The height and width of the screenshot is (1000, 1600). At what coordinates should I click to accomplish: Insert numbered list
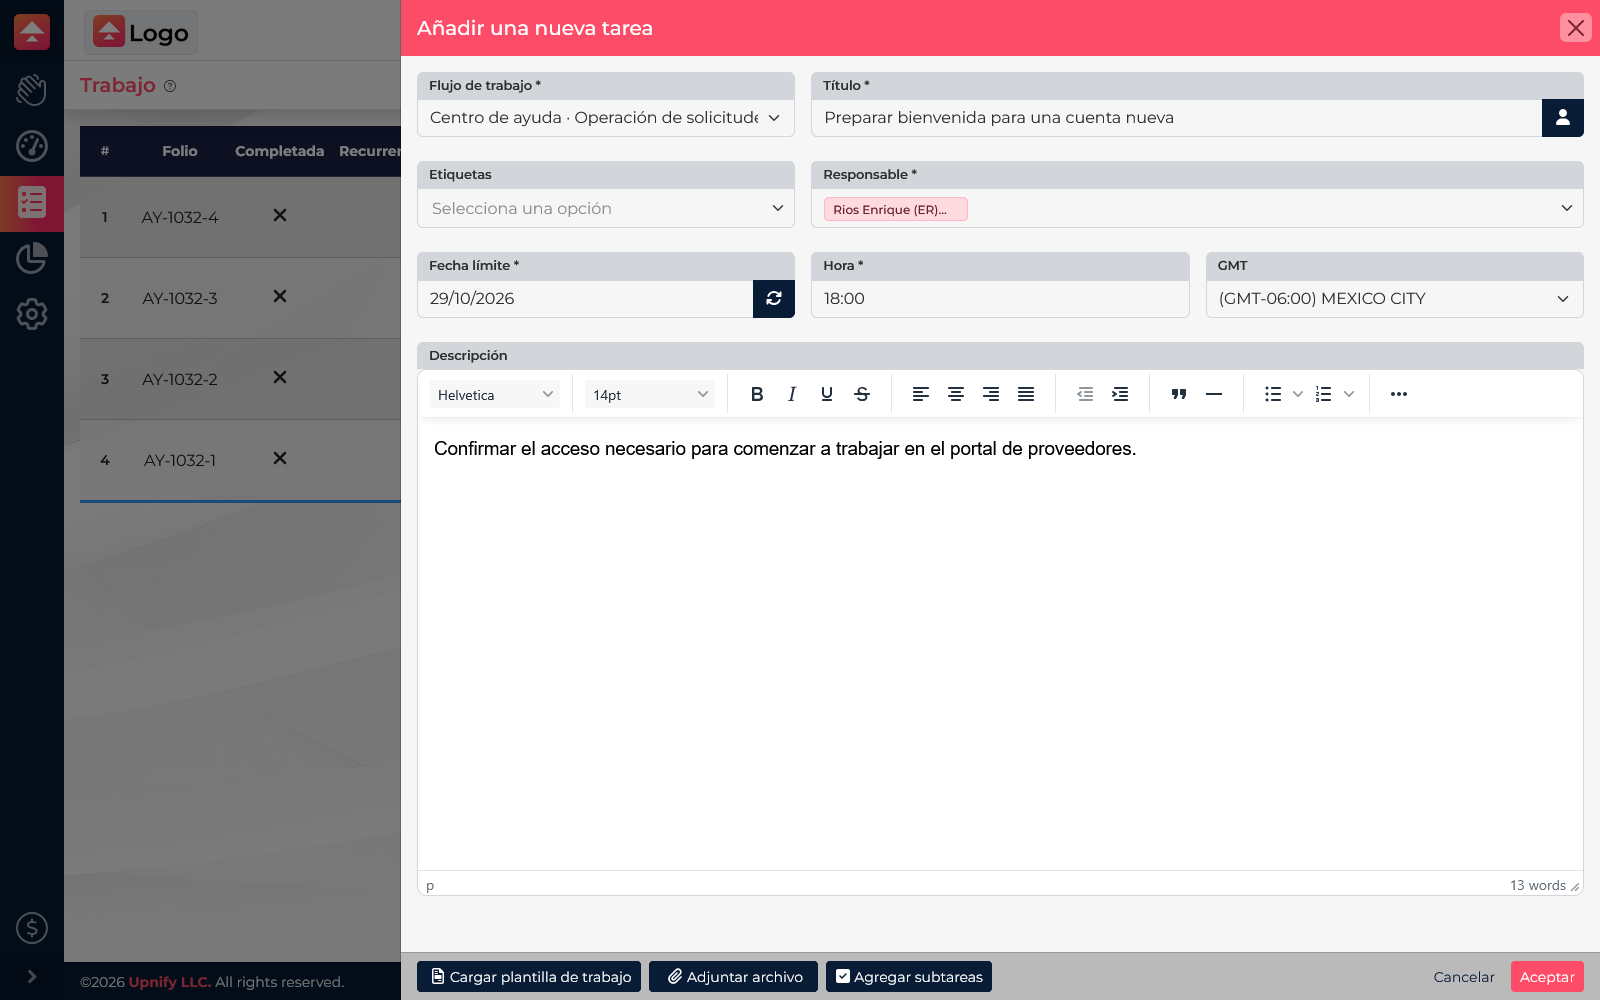click(1324, 394)
